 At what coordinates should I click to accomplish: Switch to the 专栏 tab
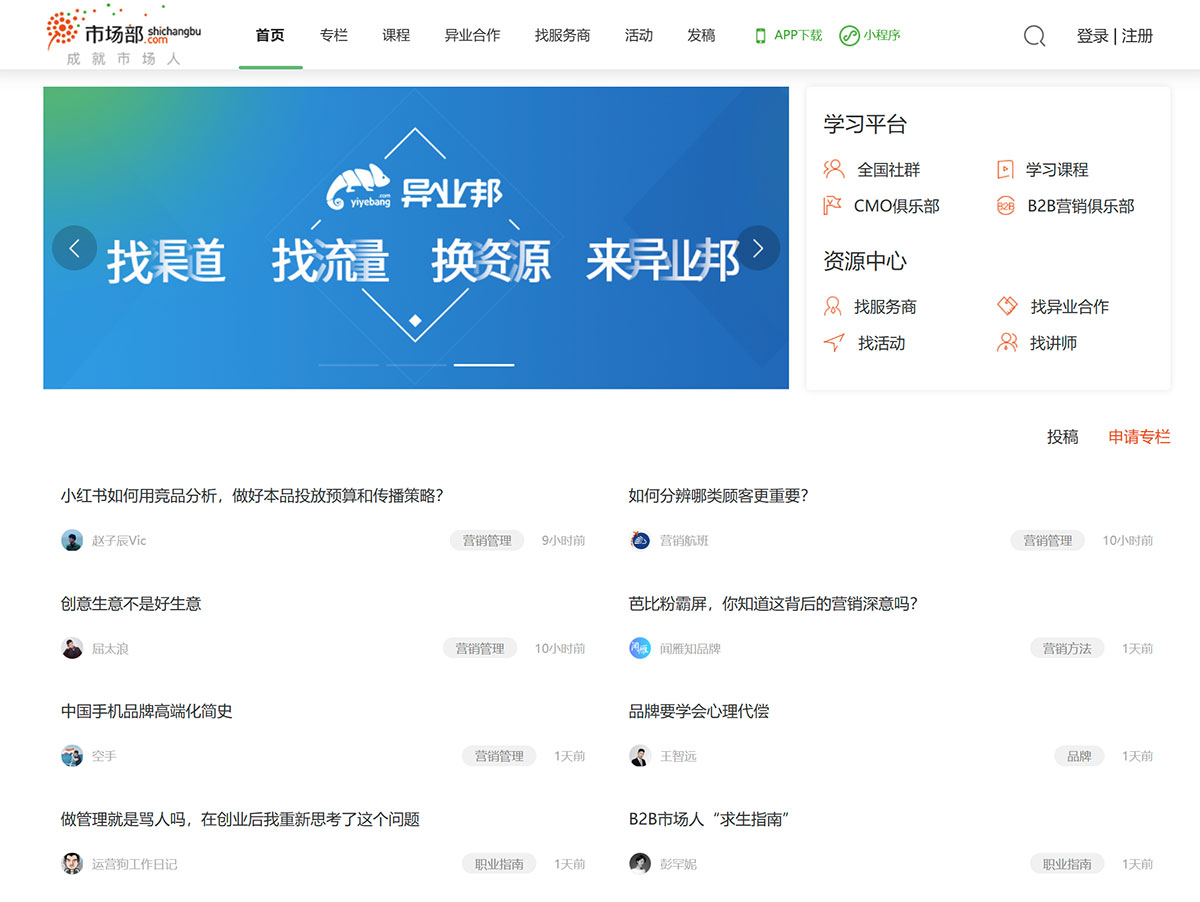[x=334, y=34]
